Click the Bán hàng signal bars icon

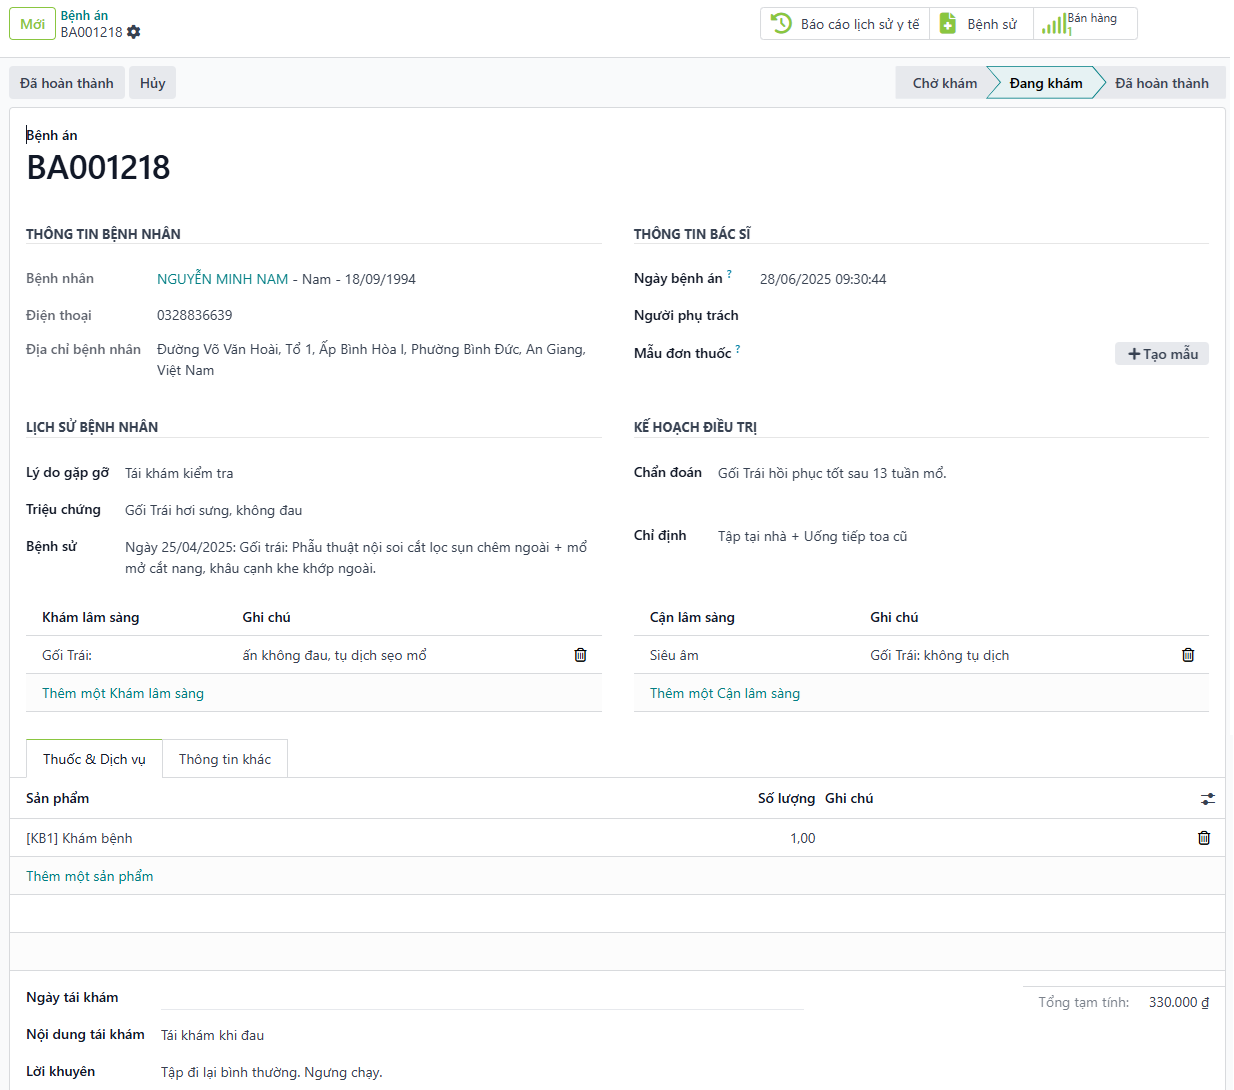click(x=1053, y=24)
